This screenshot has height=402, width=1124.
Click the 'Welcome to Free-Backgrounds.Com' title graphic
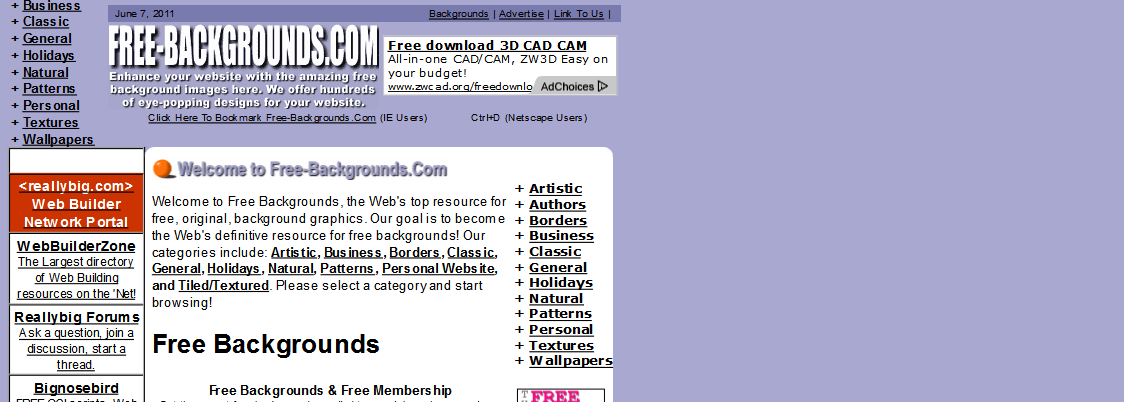tap(313, 170)
